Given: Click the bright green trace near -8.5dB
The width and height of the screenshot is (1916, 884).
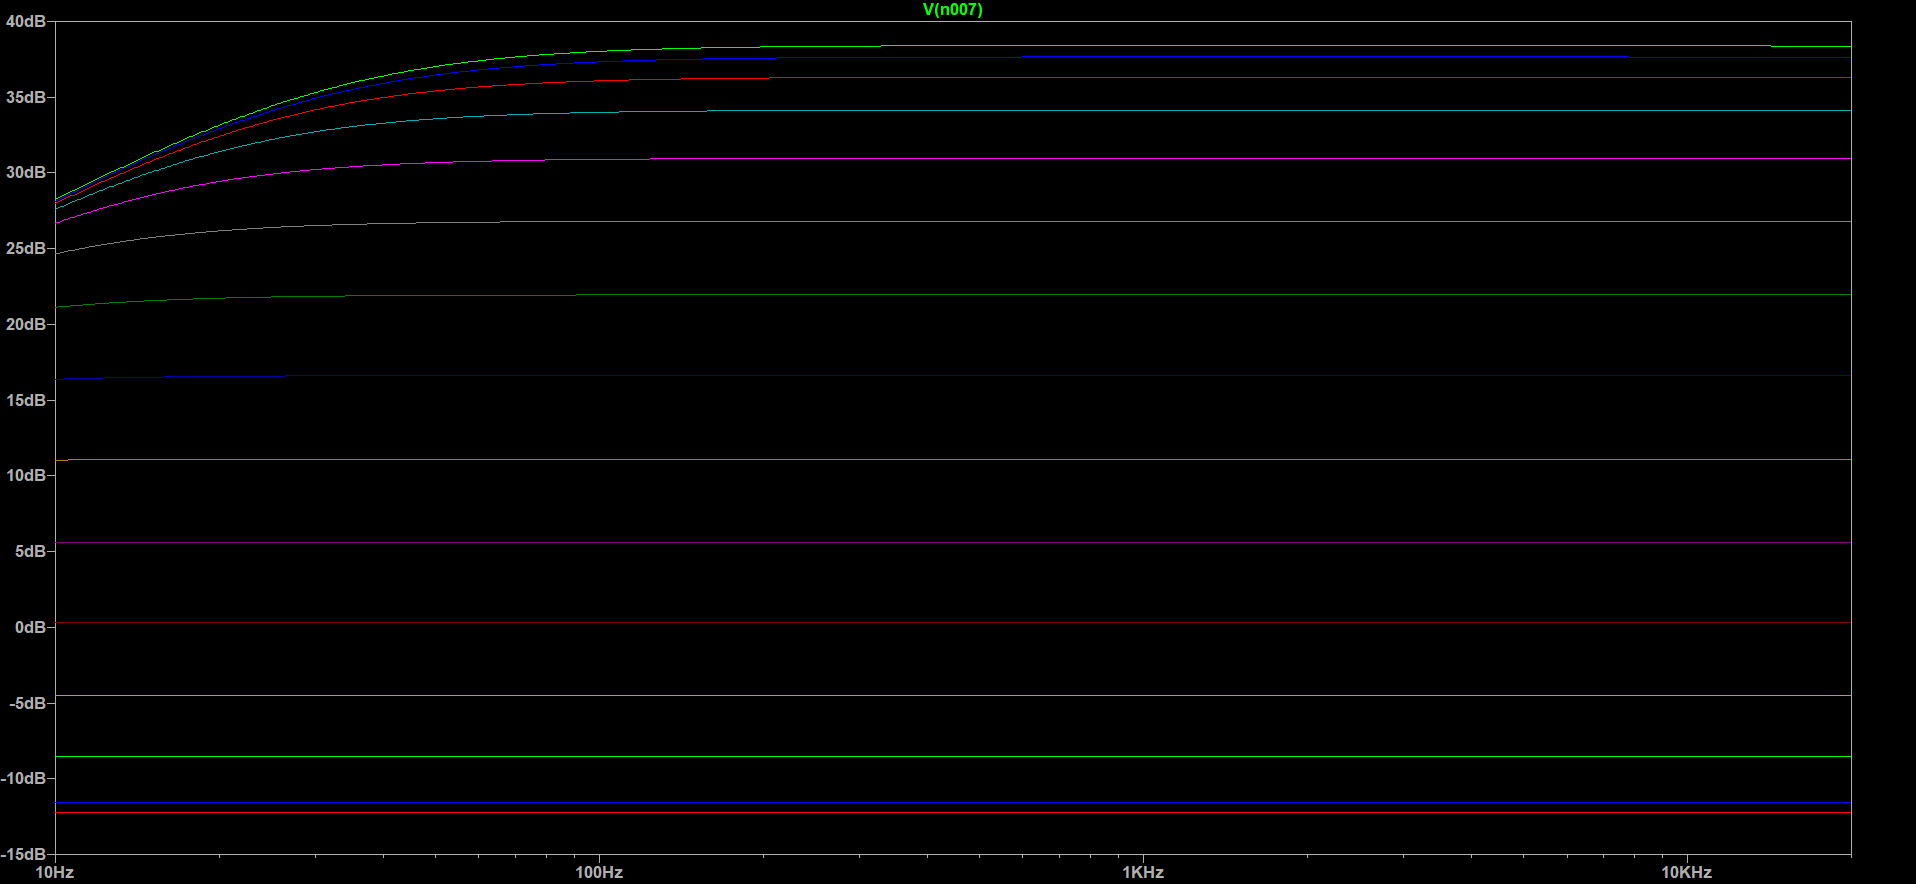Looking at the screenshot, I should tap(953, 757).
